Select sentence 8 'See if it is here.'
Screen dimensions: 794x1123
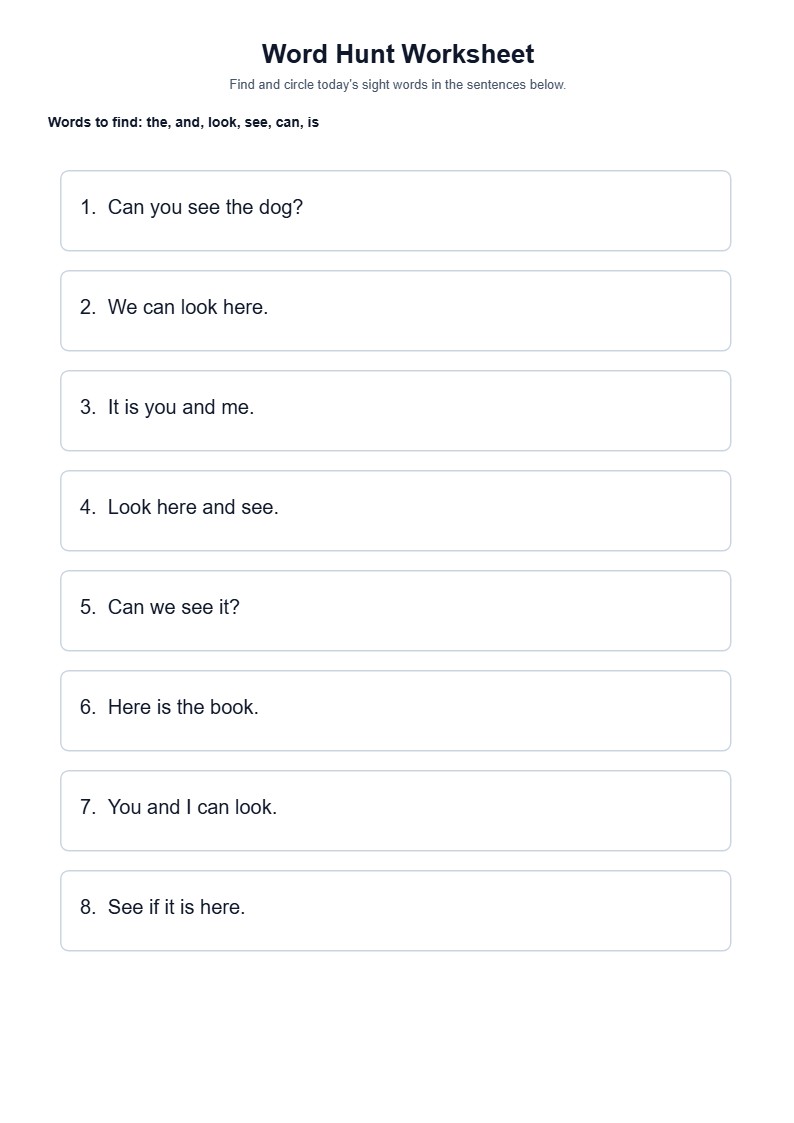[x=395, y=911]
